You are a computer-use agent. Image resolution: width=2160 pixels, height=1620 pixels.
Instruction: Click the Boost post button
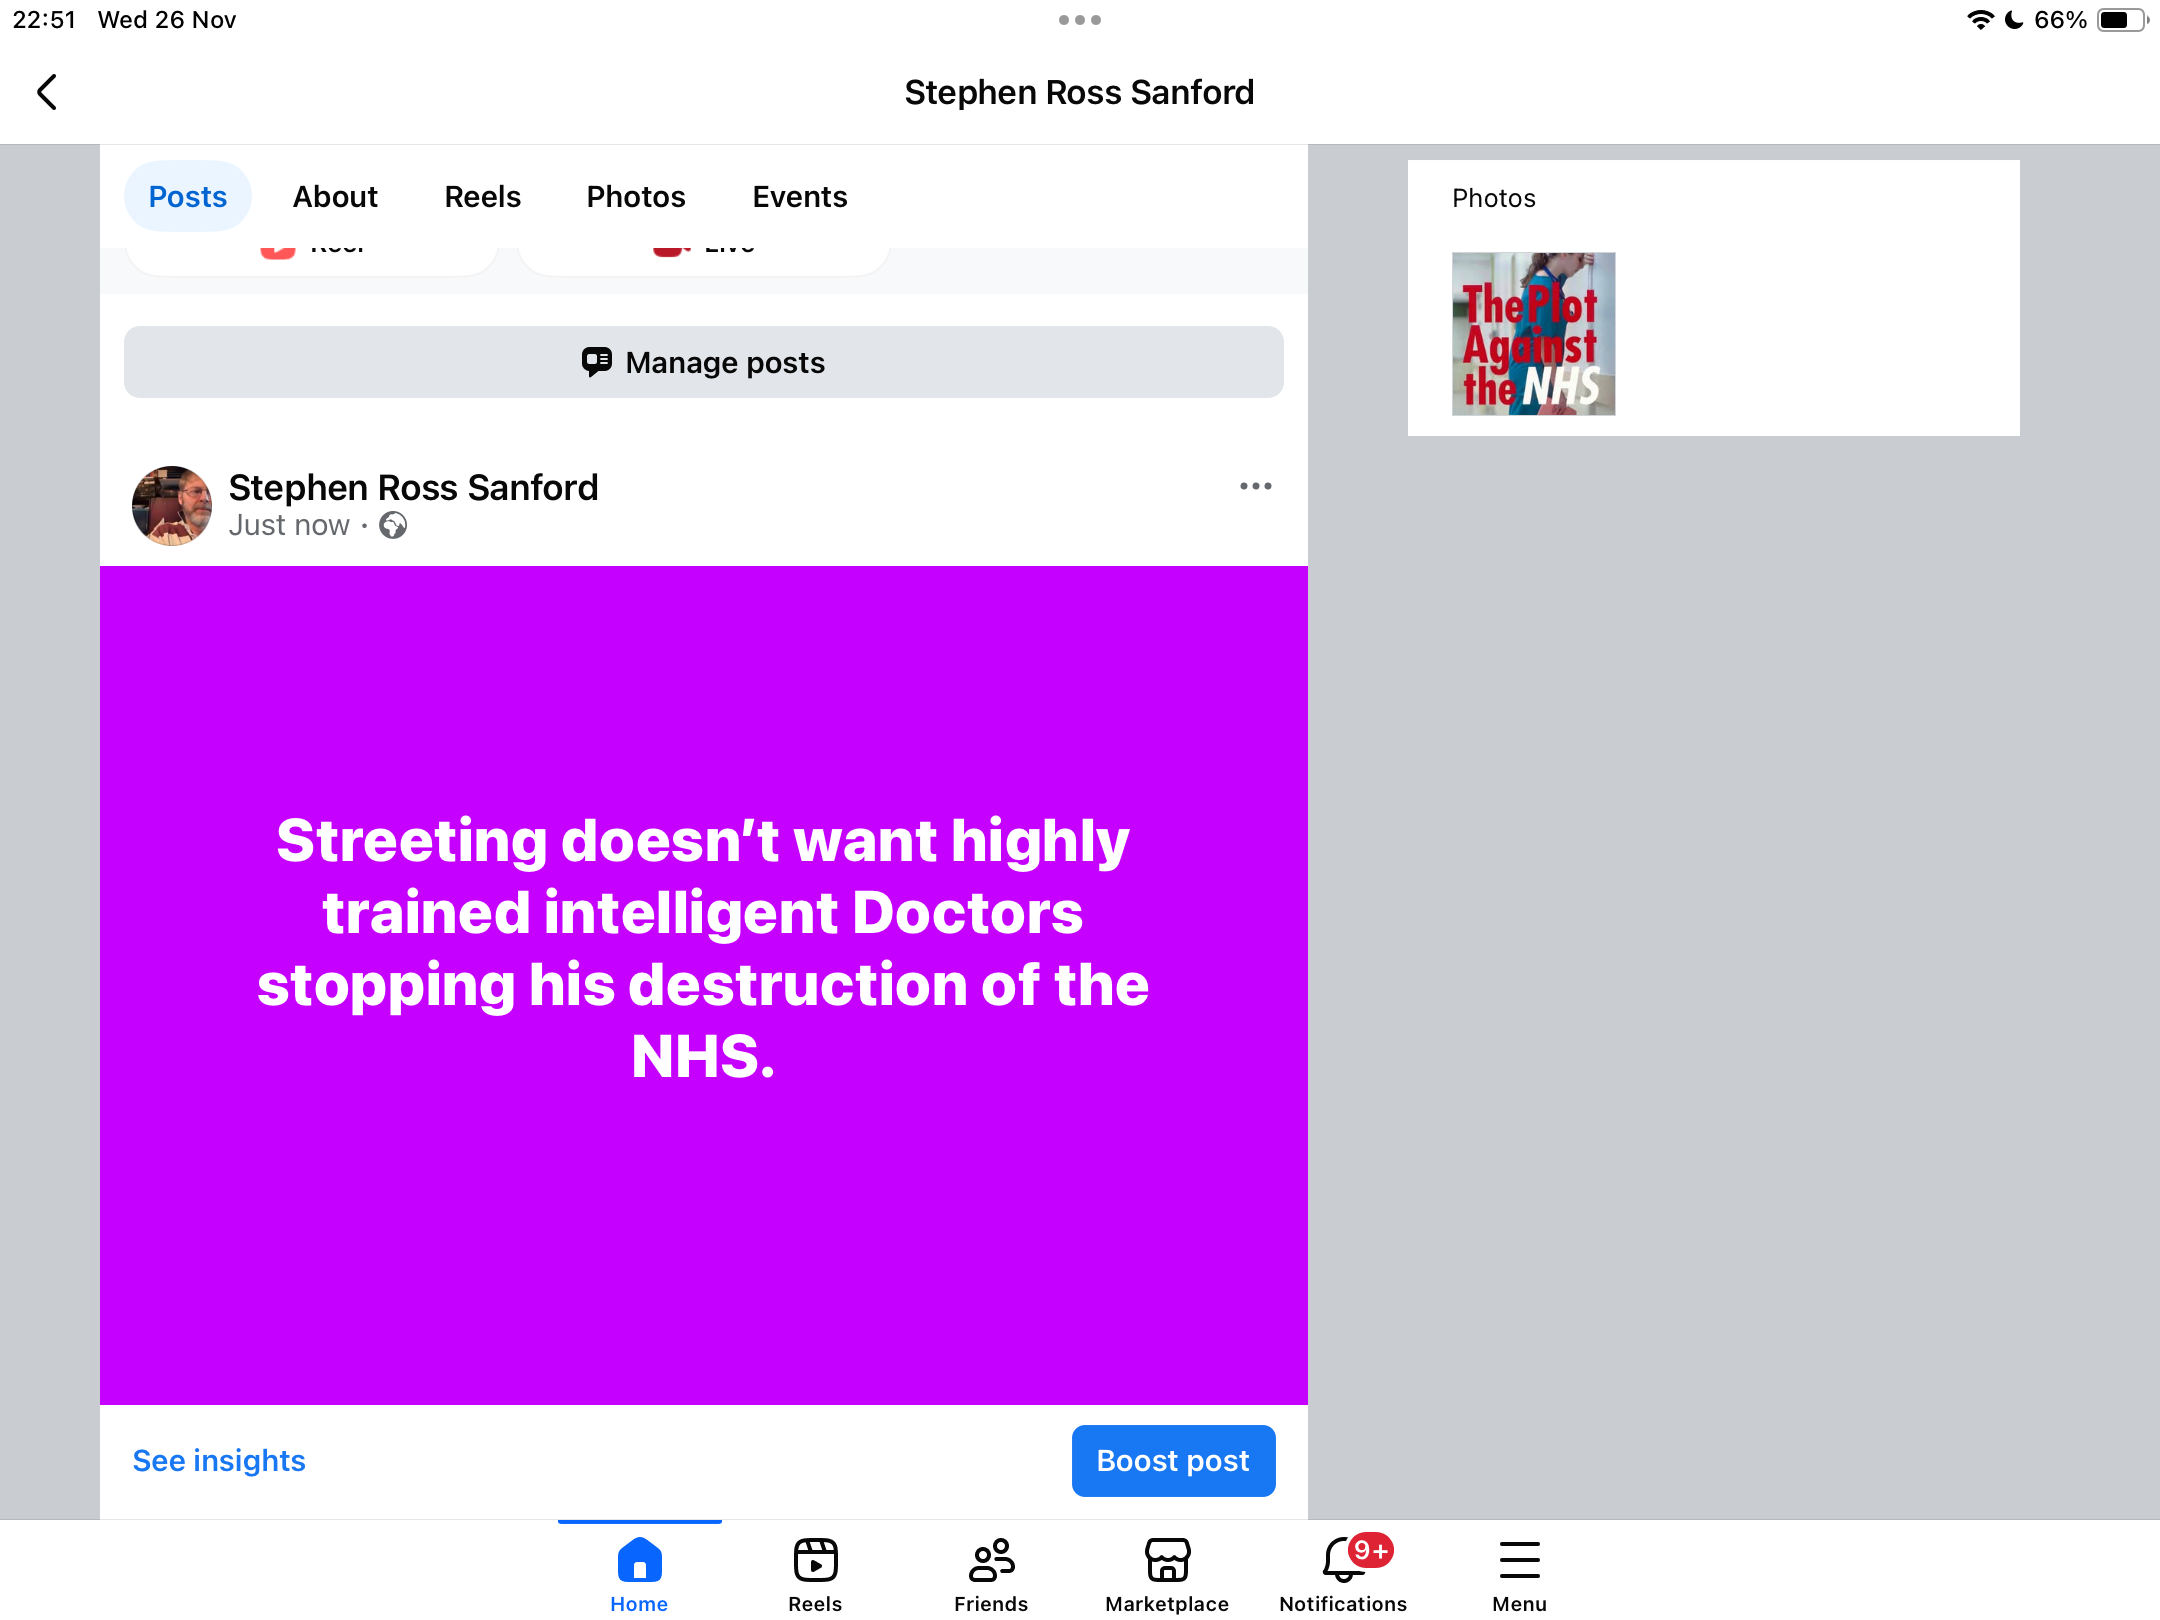1173,1461
